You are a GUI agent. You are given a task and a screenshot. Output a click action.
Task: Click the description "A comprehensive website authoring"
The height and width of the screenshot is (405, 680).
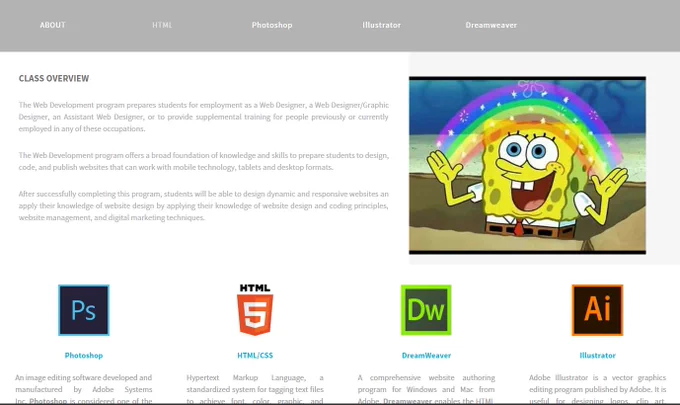click(x=426, y=389)
